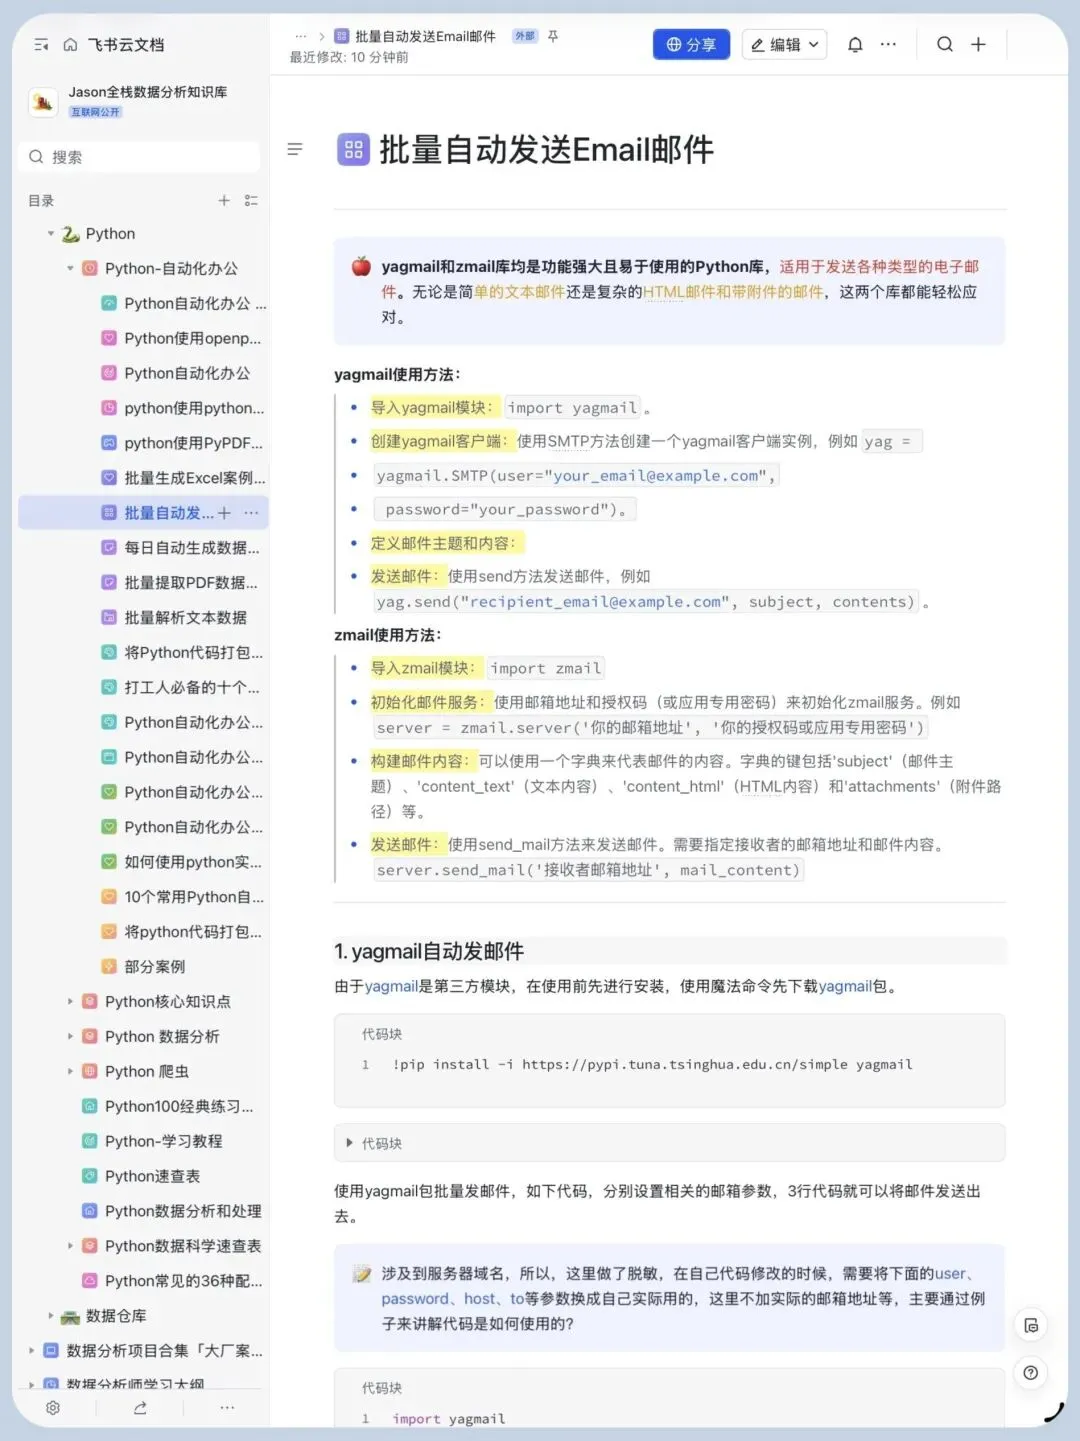The width and height of the screenshot is (1080, 1441).
Task: Click the blue 分享 button
Action: click(x=691, y=45)
